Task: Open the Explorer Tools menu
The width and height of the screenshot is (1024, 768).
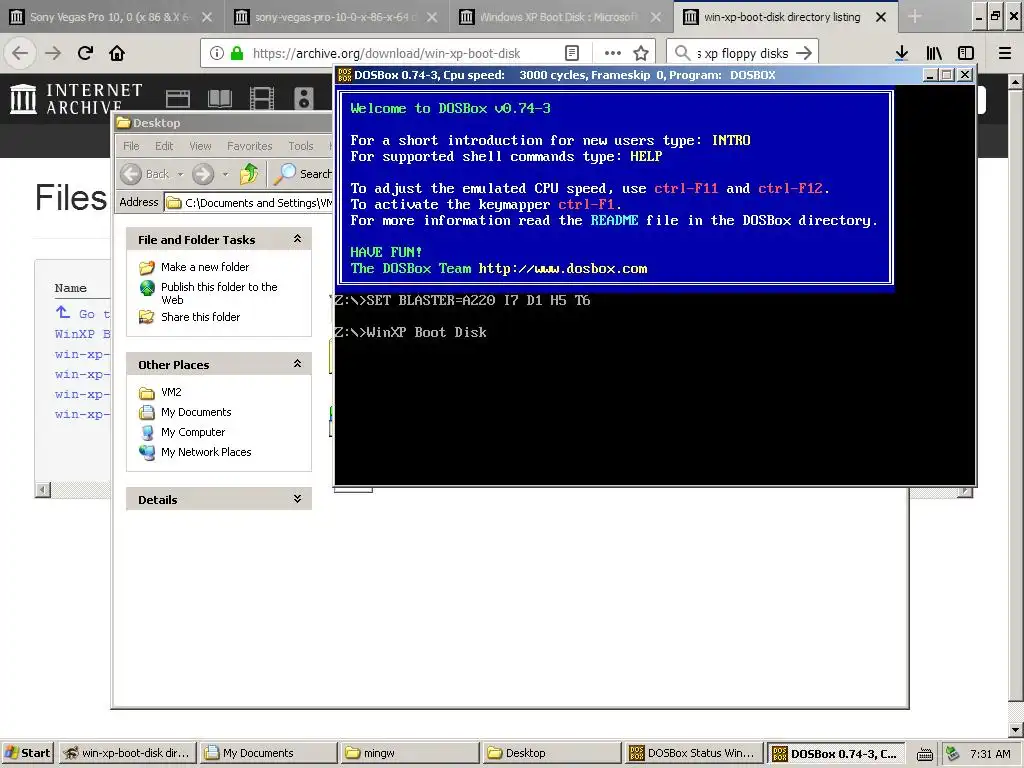Action: coord(300,146)
